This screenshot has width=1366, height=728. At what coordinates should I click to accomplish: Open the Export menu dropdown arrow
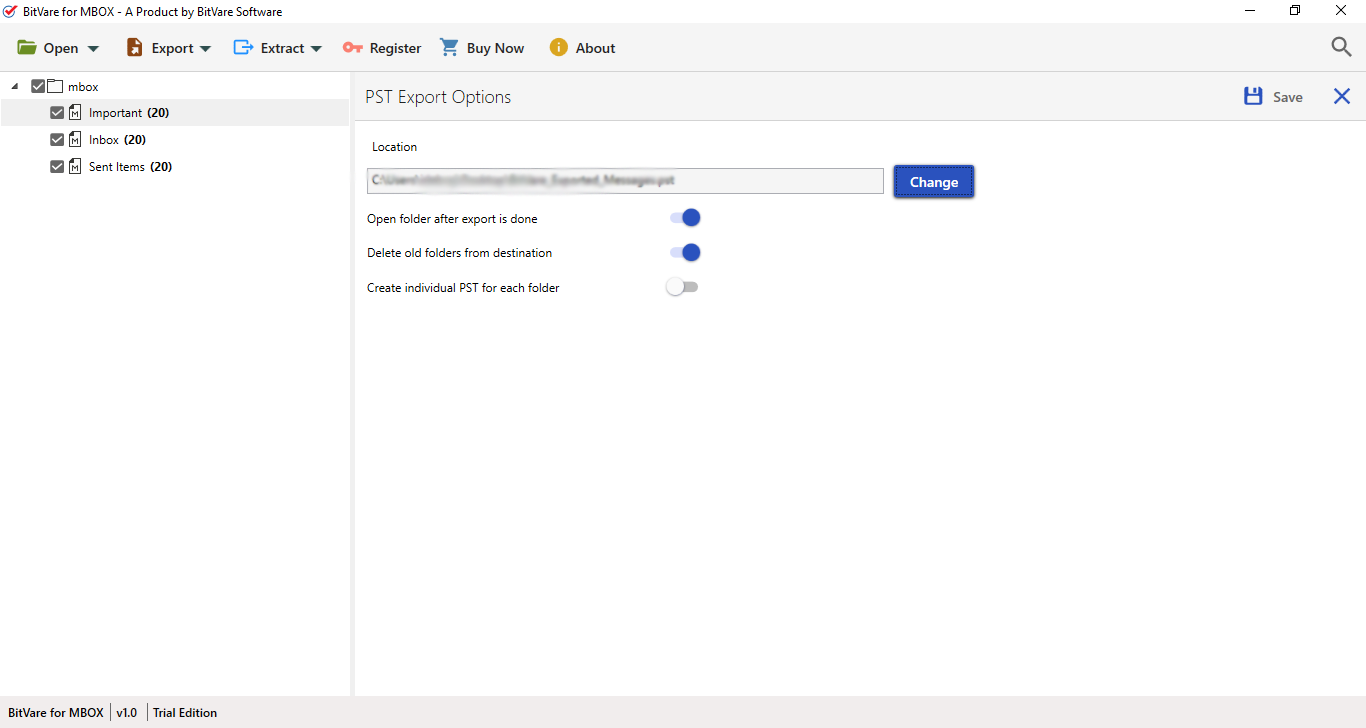pyautogui.click(x=205, y=49)
